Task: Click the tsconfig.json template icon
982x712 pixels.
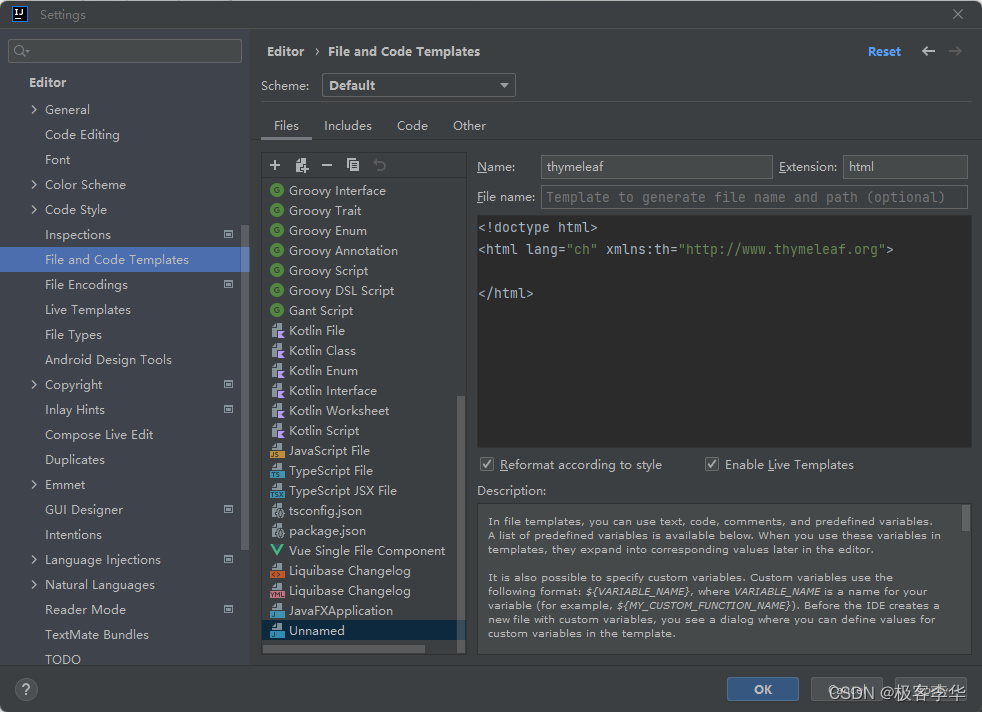Action: click(277, 510)
